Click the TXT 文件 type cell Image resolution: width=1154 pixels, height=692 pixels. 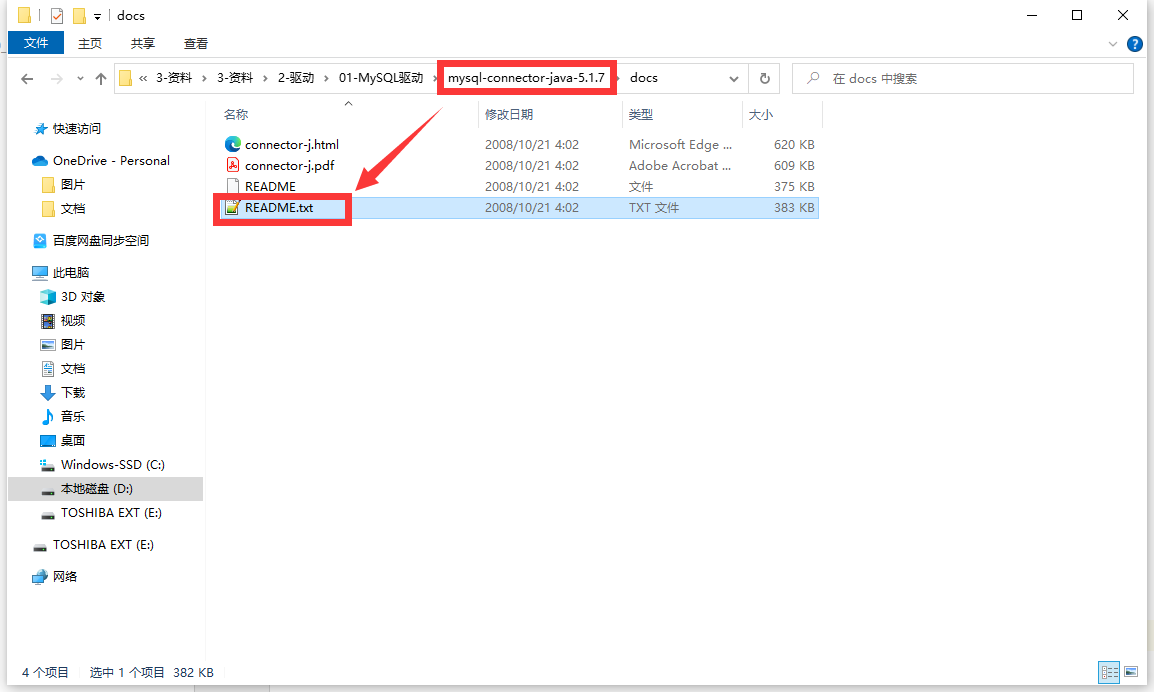tap(654, 208)
